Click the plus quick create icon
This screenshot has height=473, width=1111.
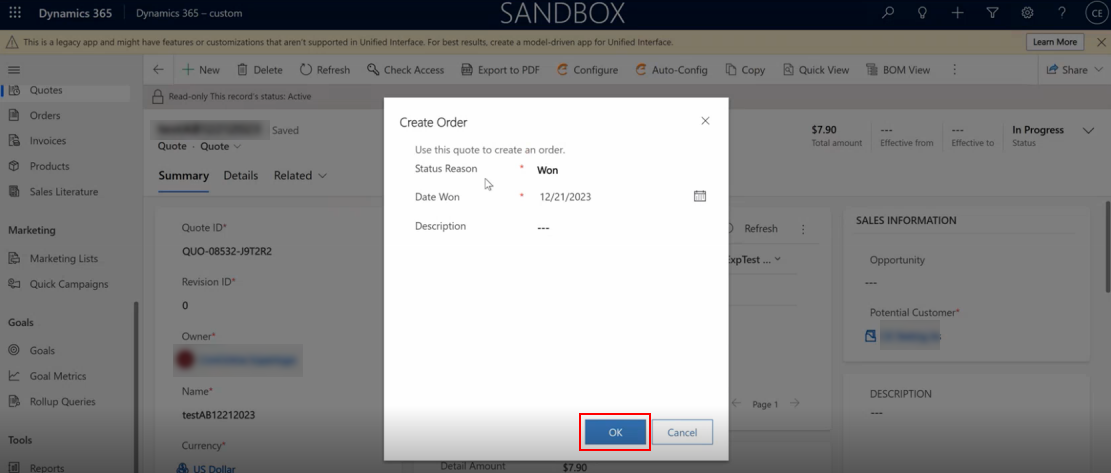point(957,13)
